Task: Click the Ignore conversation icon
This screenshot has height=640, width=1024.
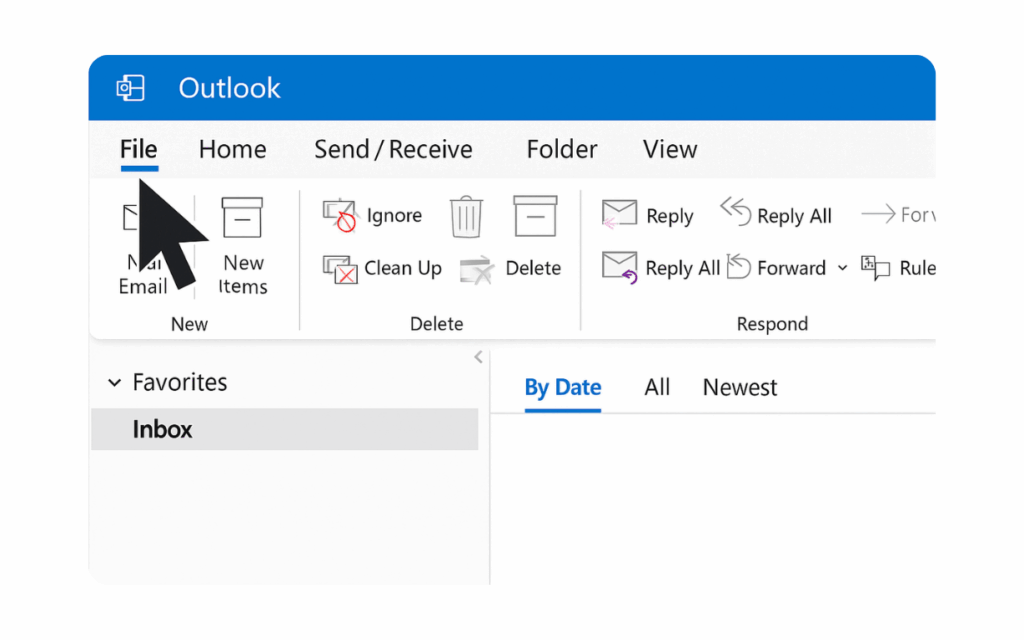Action: coord(340,216)
